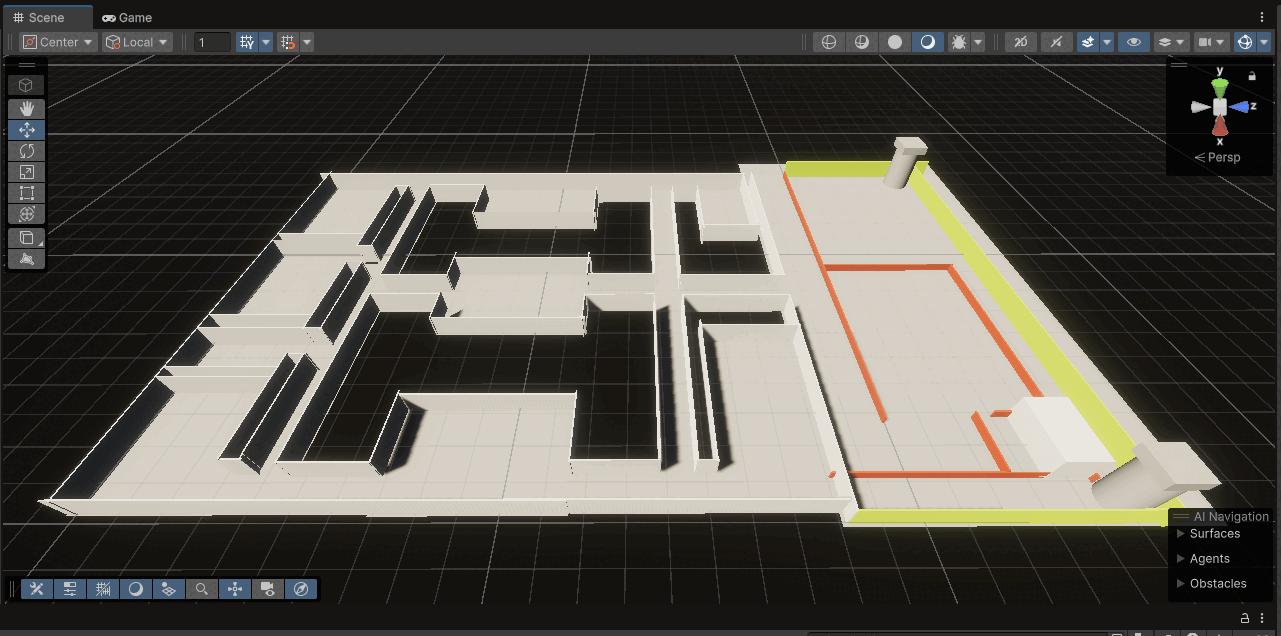This screenshot has width=1281, height=636.
Task: Click the Wireframe draw mode icon
Action: [x=828, y=42]
